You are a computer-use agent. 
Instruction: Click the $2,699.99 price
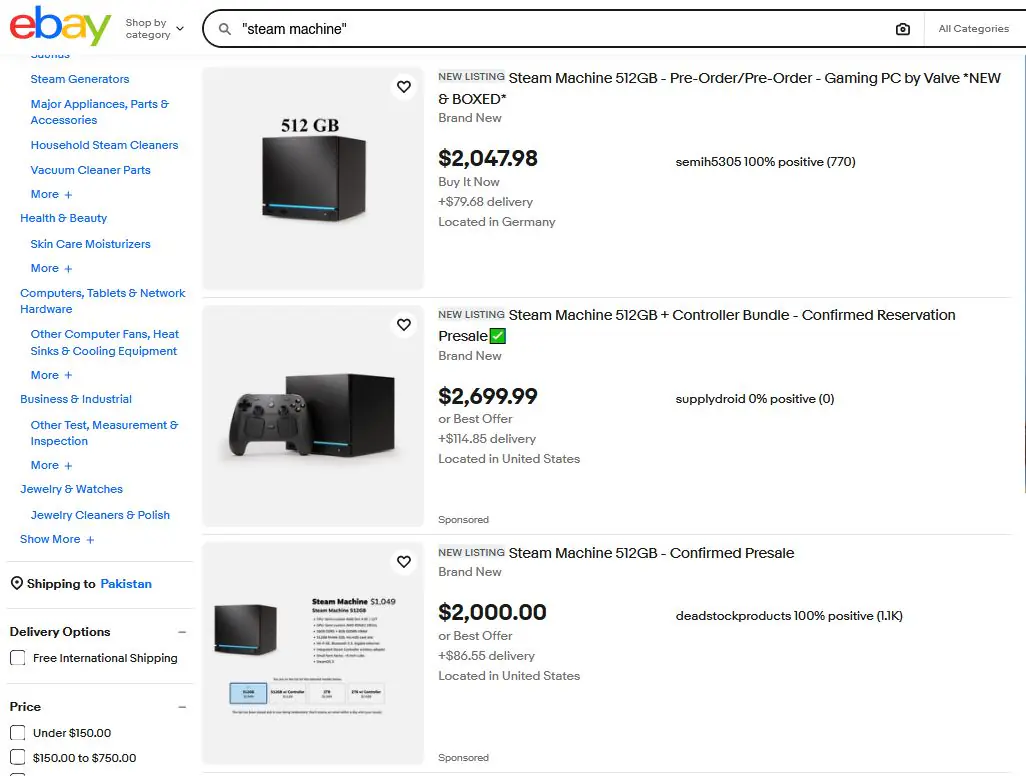[x=487, y=396]
